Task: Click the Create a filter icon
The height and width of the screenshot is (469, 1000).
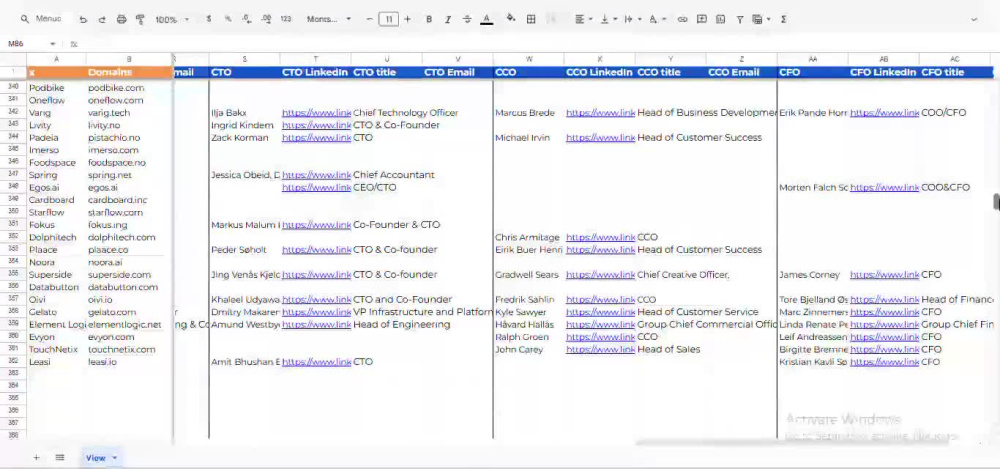Action: pos(740,19)
